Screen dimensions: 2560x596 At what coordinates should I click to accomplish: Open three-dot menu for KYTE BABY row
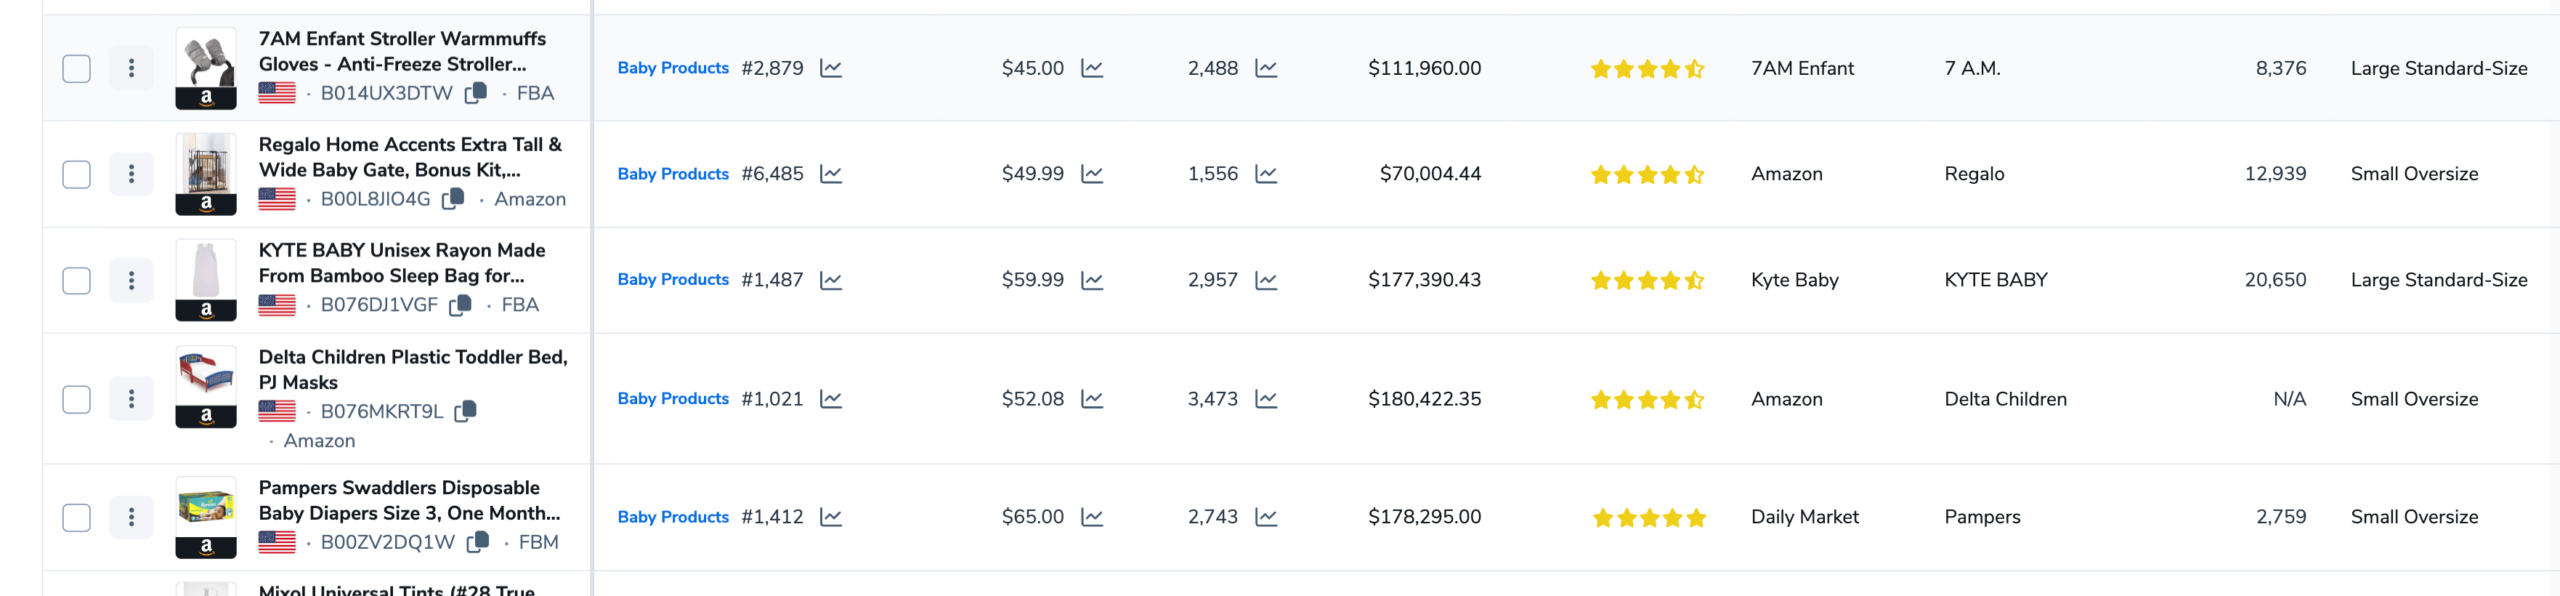pos(131,280)
